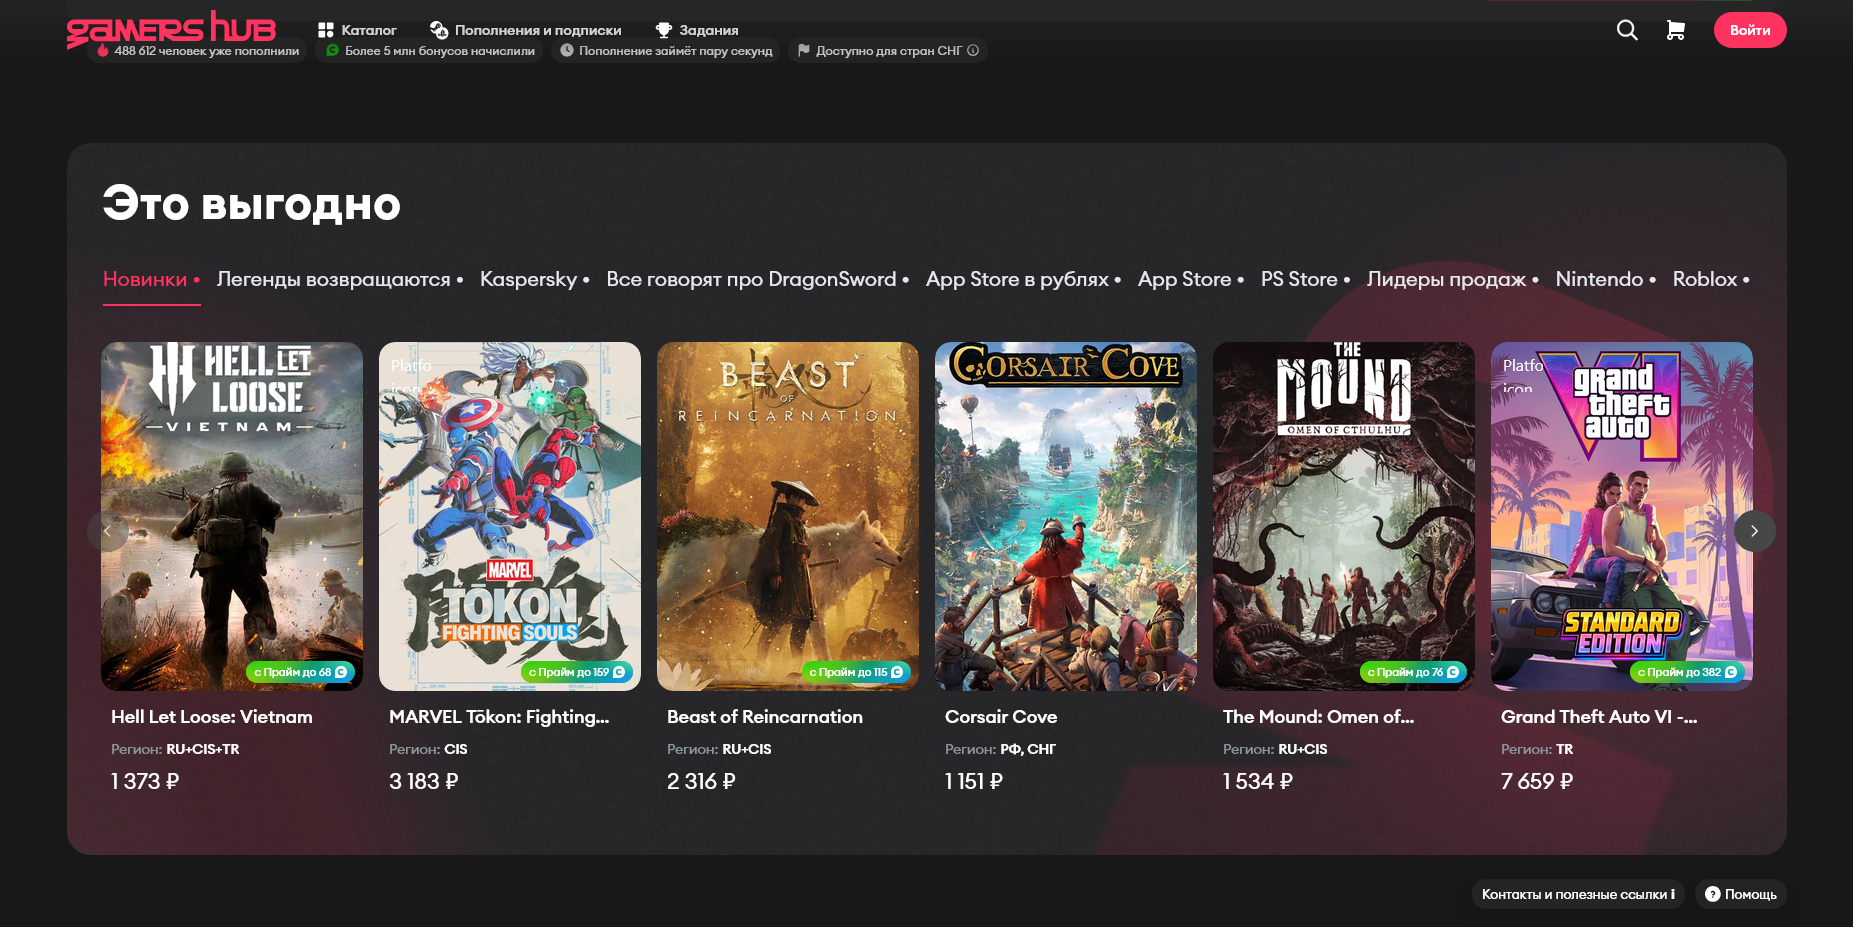Viewport: 1853px width, 927px height.
Task: Go to the Gamers Hub logo homepage
Action: [171, 28]
